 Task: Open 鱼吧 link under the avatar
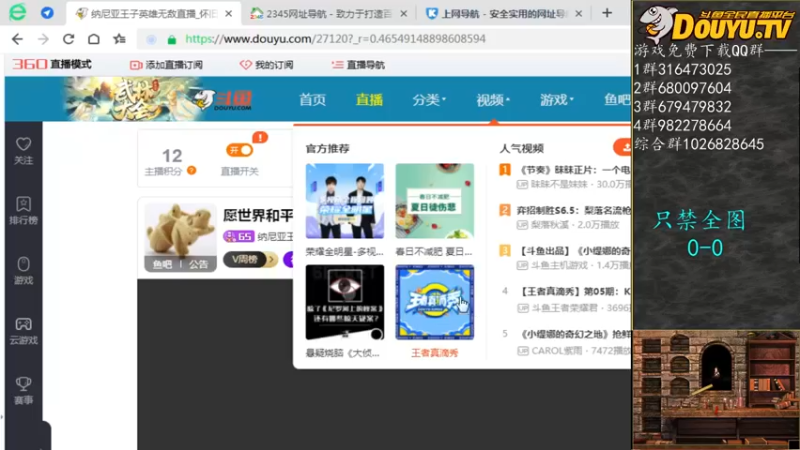point(162,264)
